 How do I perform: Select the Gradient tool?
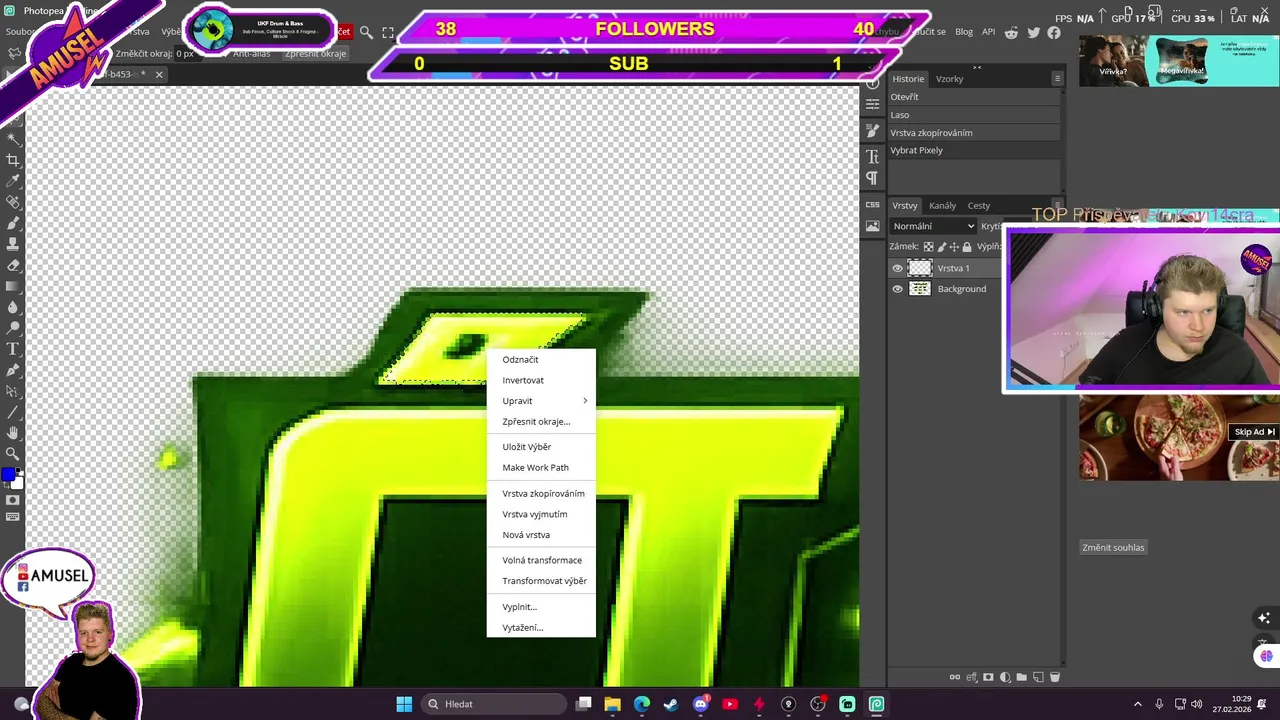tap(13, 286)
